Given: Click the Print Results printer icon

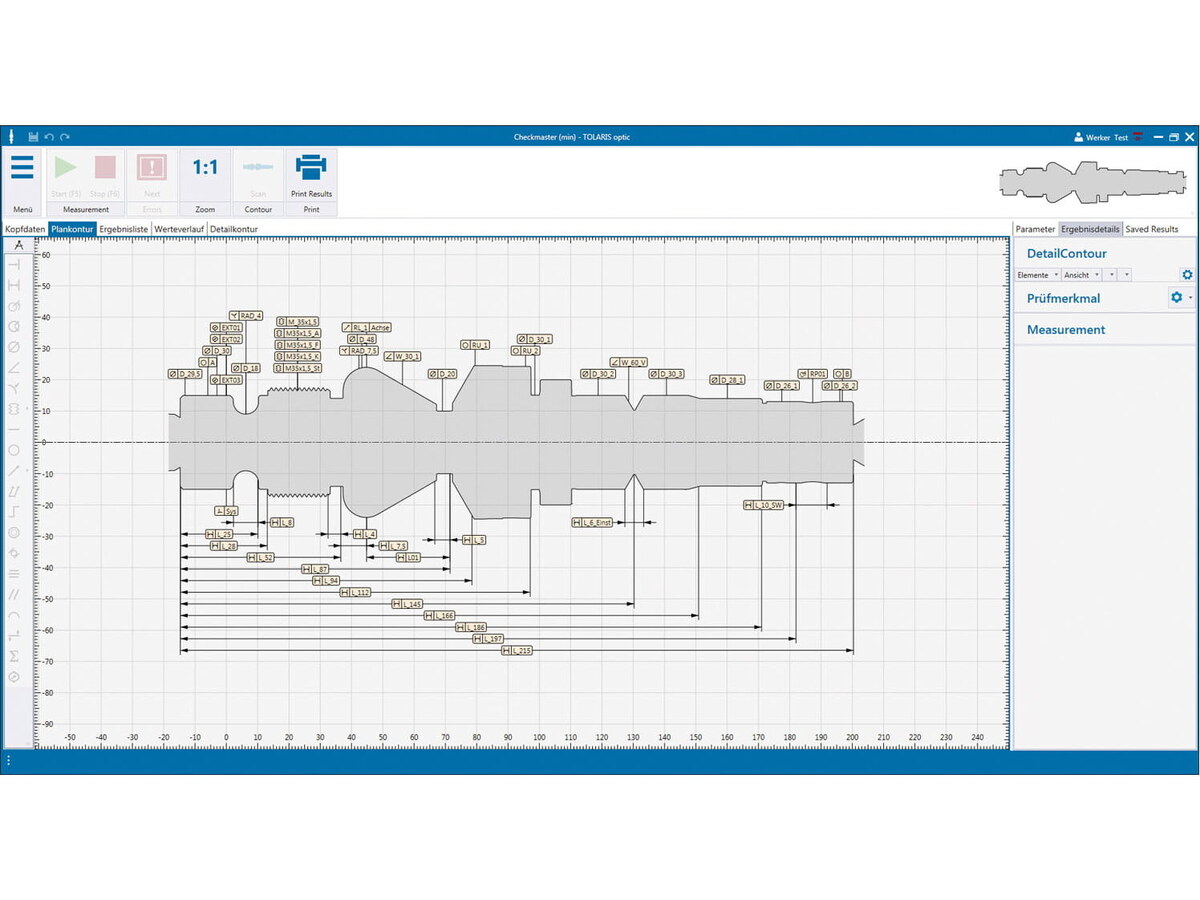Looking at the screenshot, I should (312, 168).
